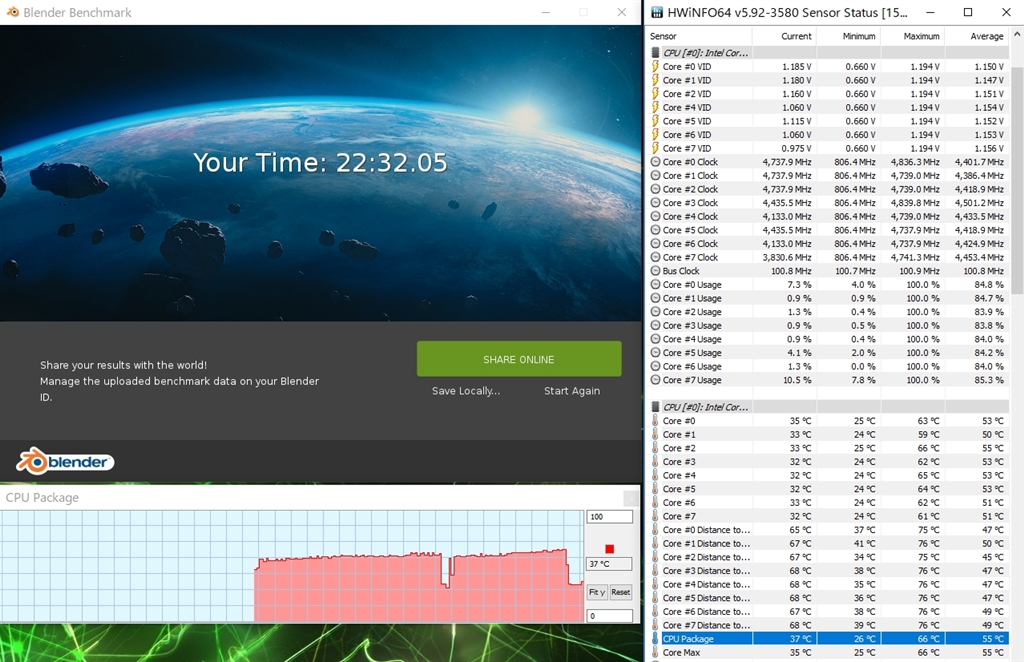1024x662 pixels.
Task: Click the Blender logo
Action: tap(65, 461)
